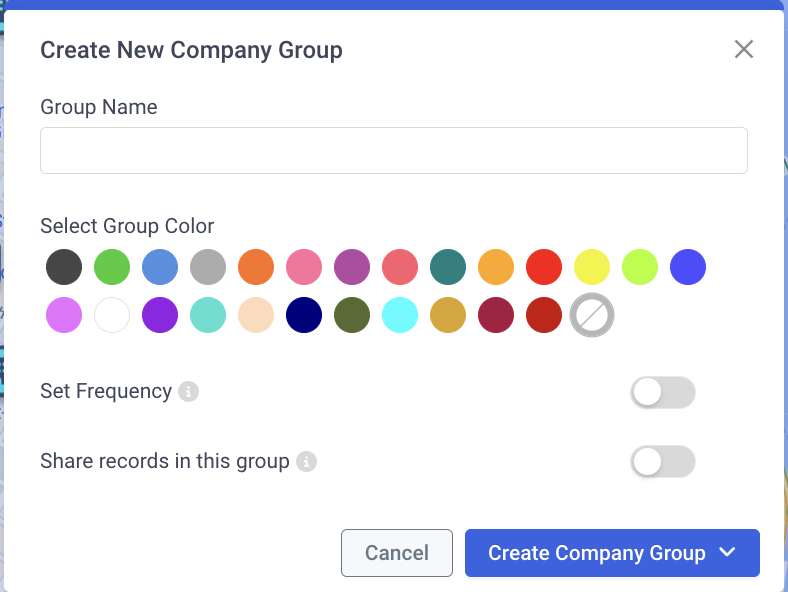Enable the Set Frequency toggle

(x=663, y=392)
